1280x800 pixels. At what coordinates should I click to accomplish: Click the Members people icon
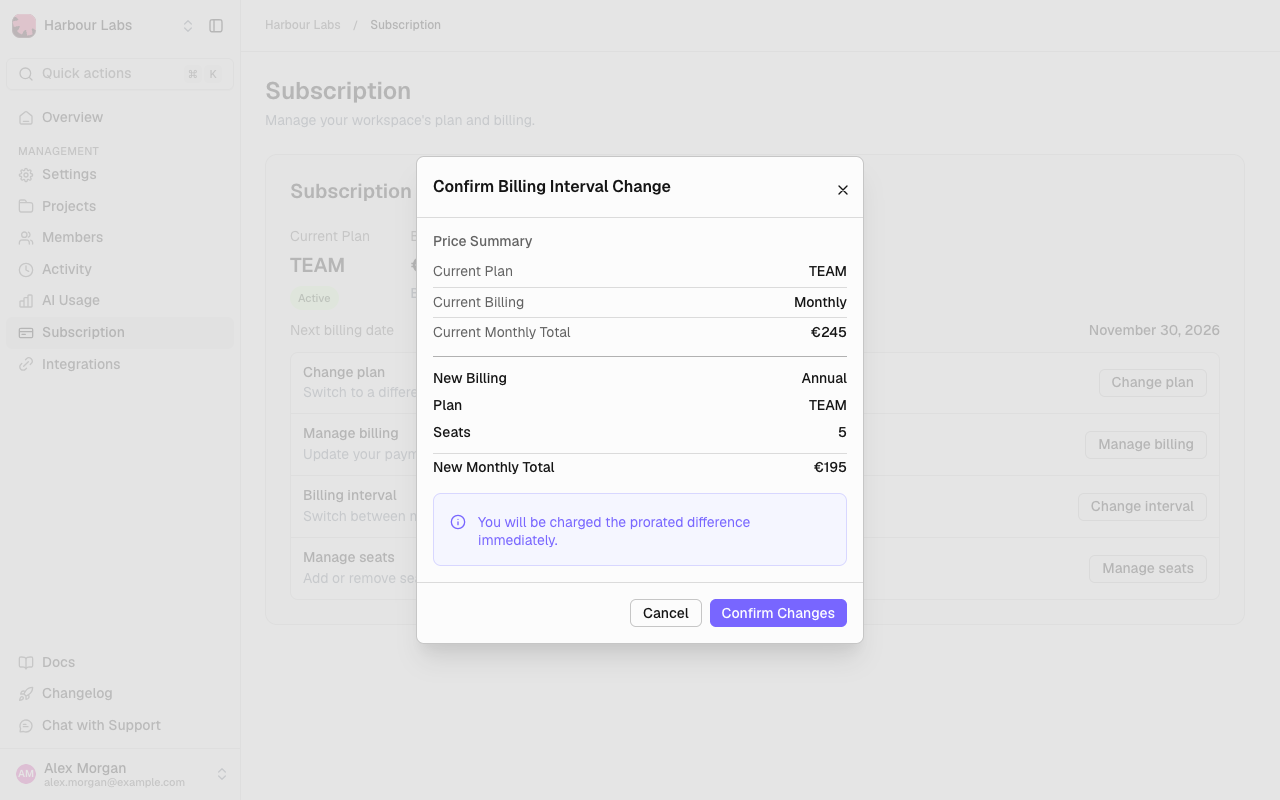tap(26, 237)
